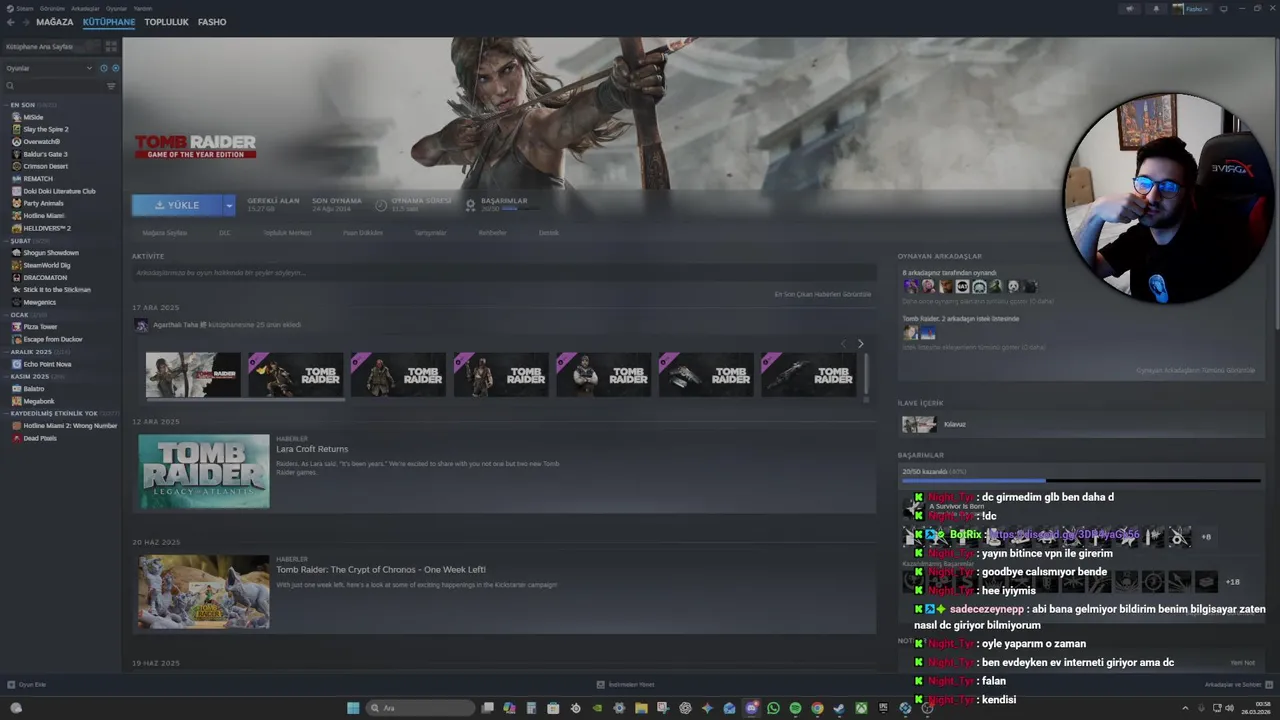Open the Arkadaşlar menu
The width and height of the screenshot is (1280, 720).
pyautogui.click(x=85, y=8)
